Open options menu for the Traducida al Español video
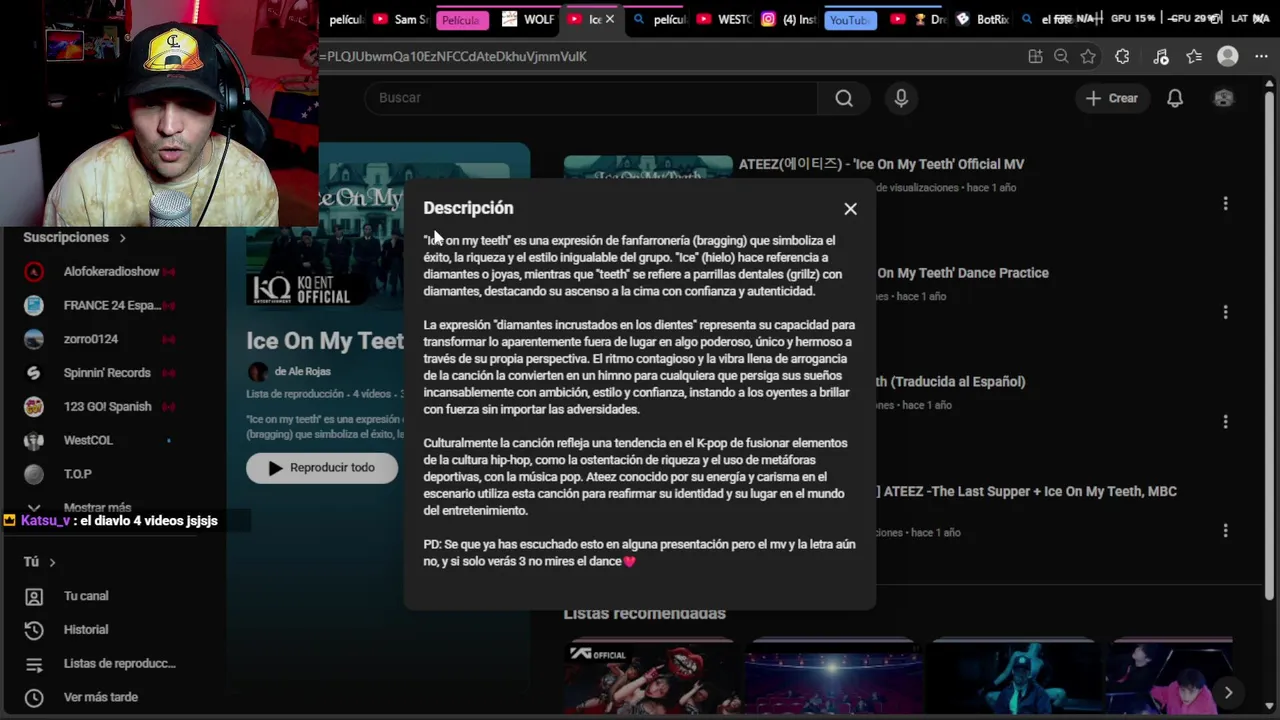1280x720 pixels. [1225, 421]
